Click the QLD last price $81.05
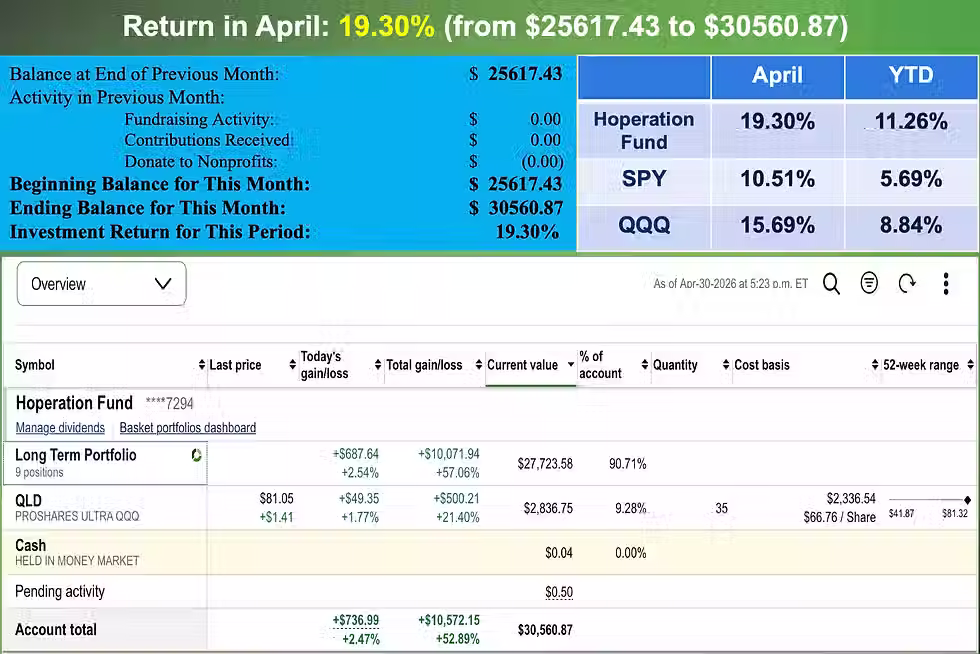Image resolution: width=980 pixels, height=654 pixels. click(x=276, y=498)
